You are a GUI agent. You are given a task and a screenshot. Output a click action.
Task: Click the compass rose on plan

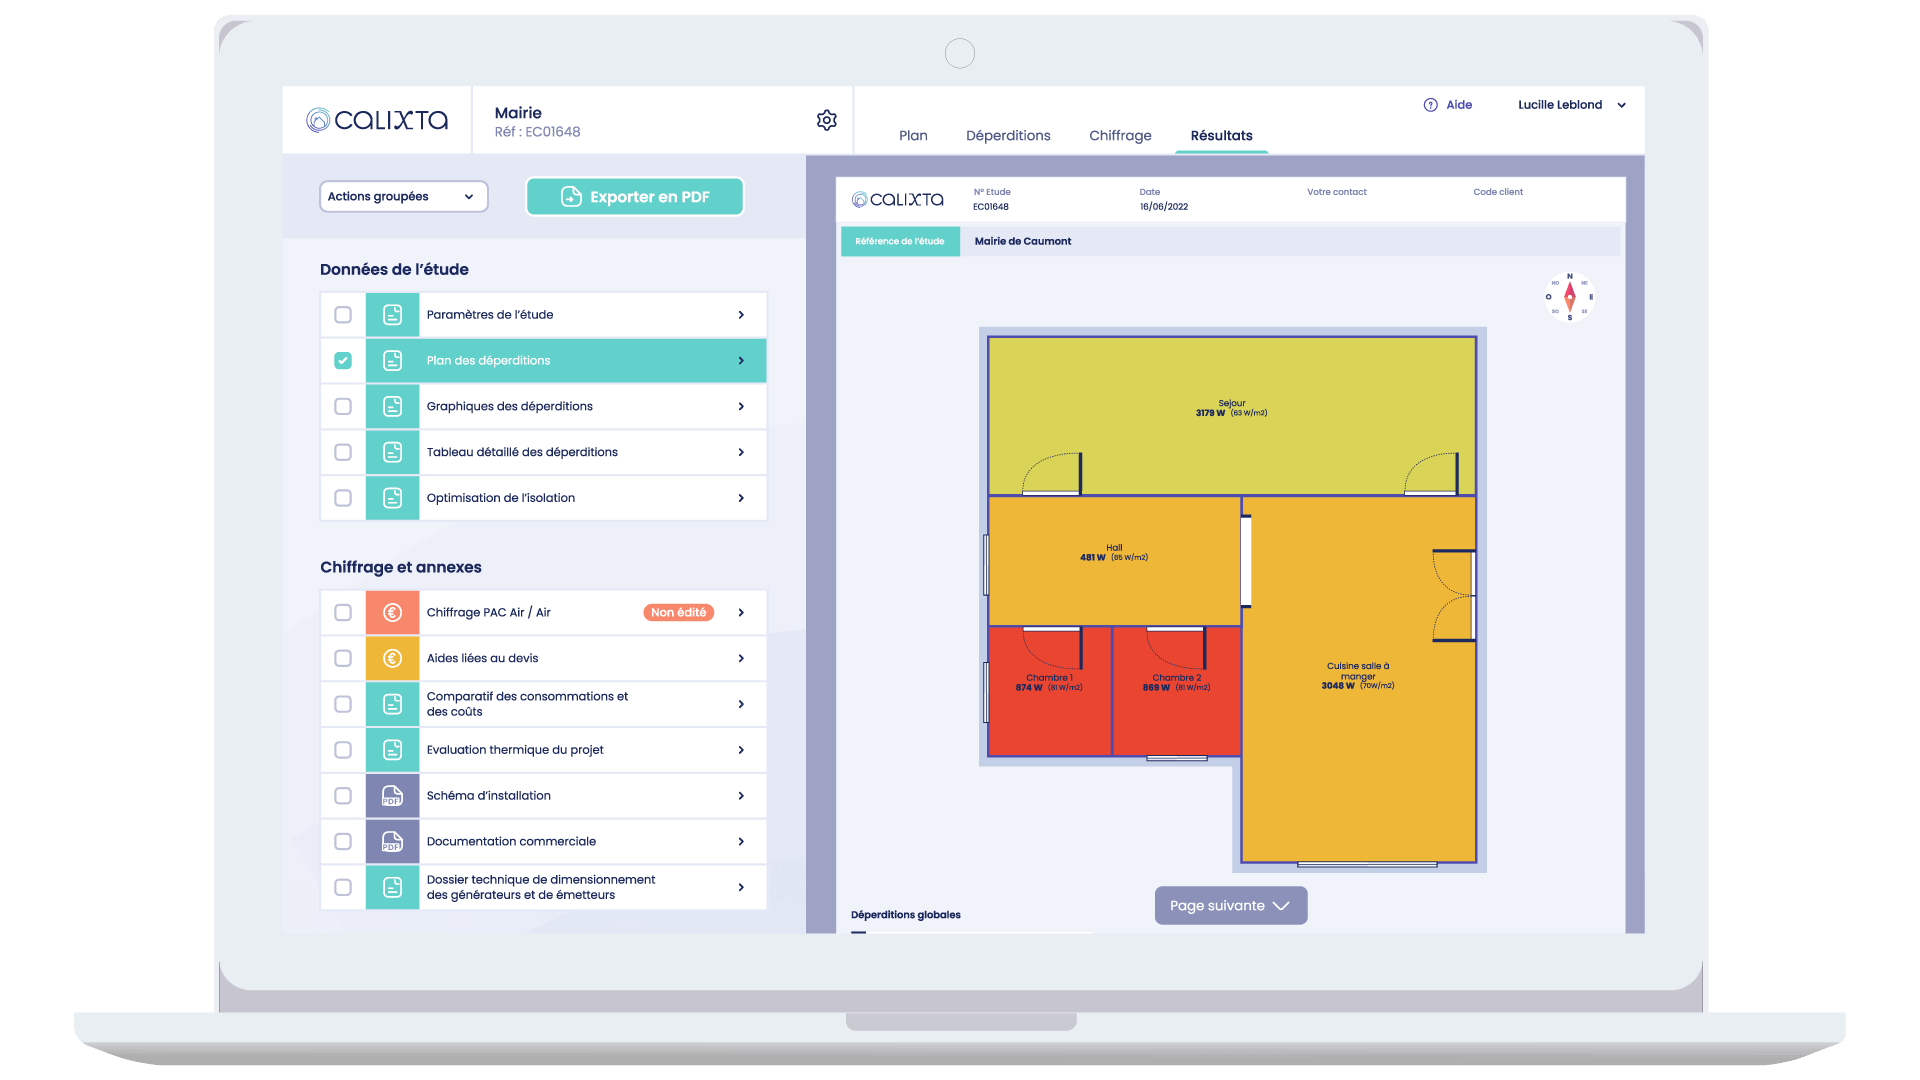pyautogui.click(x=1569, y=297)
